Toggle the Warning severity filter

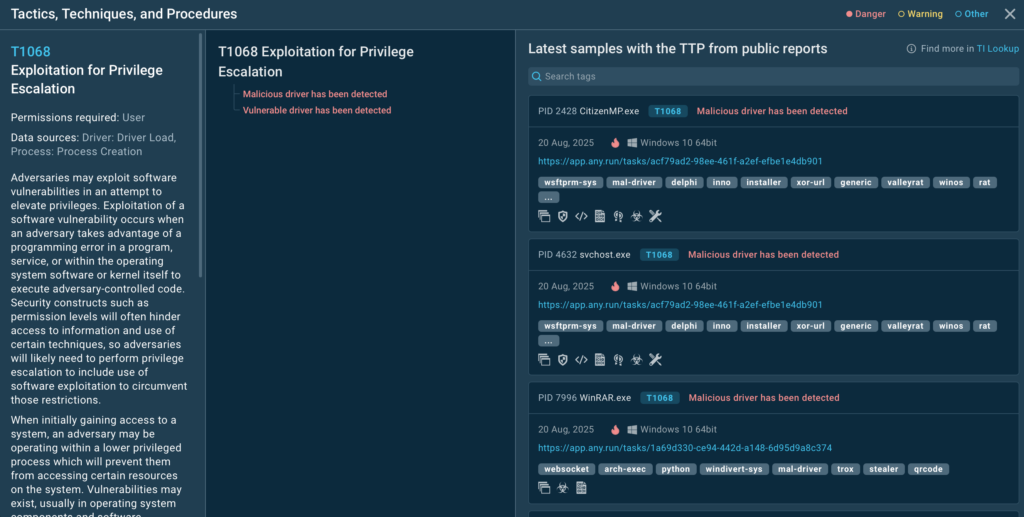pyautogui.click(x=920, y=14)
